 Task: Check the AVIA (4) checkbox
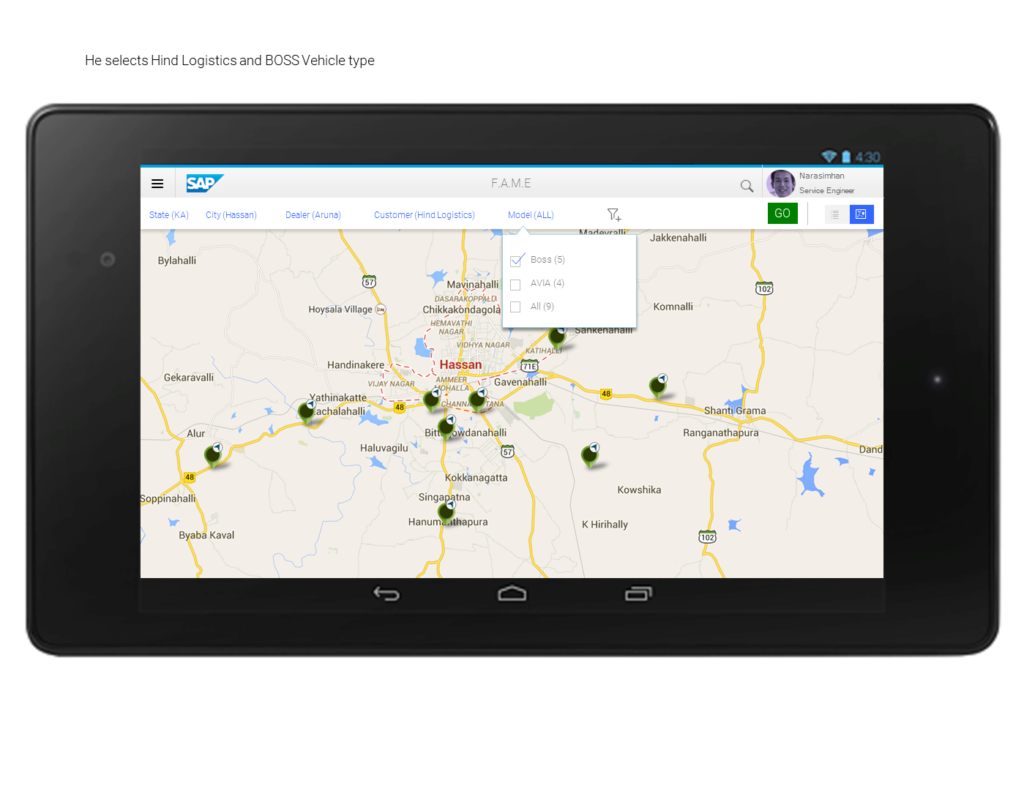(516, 284)
